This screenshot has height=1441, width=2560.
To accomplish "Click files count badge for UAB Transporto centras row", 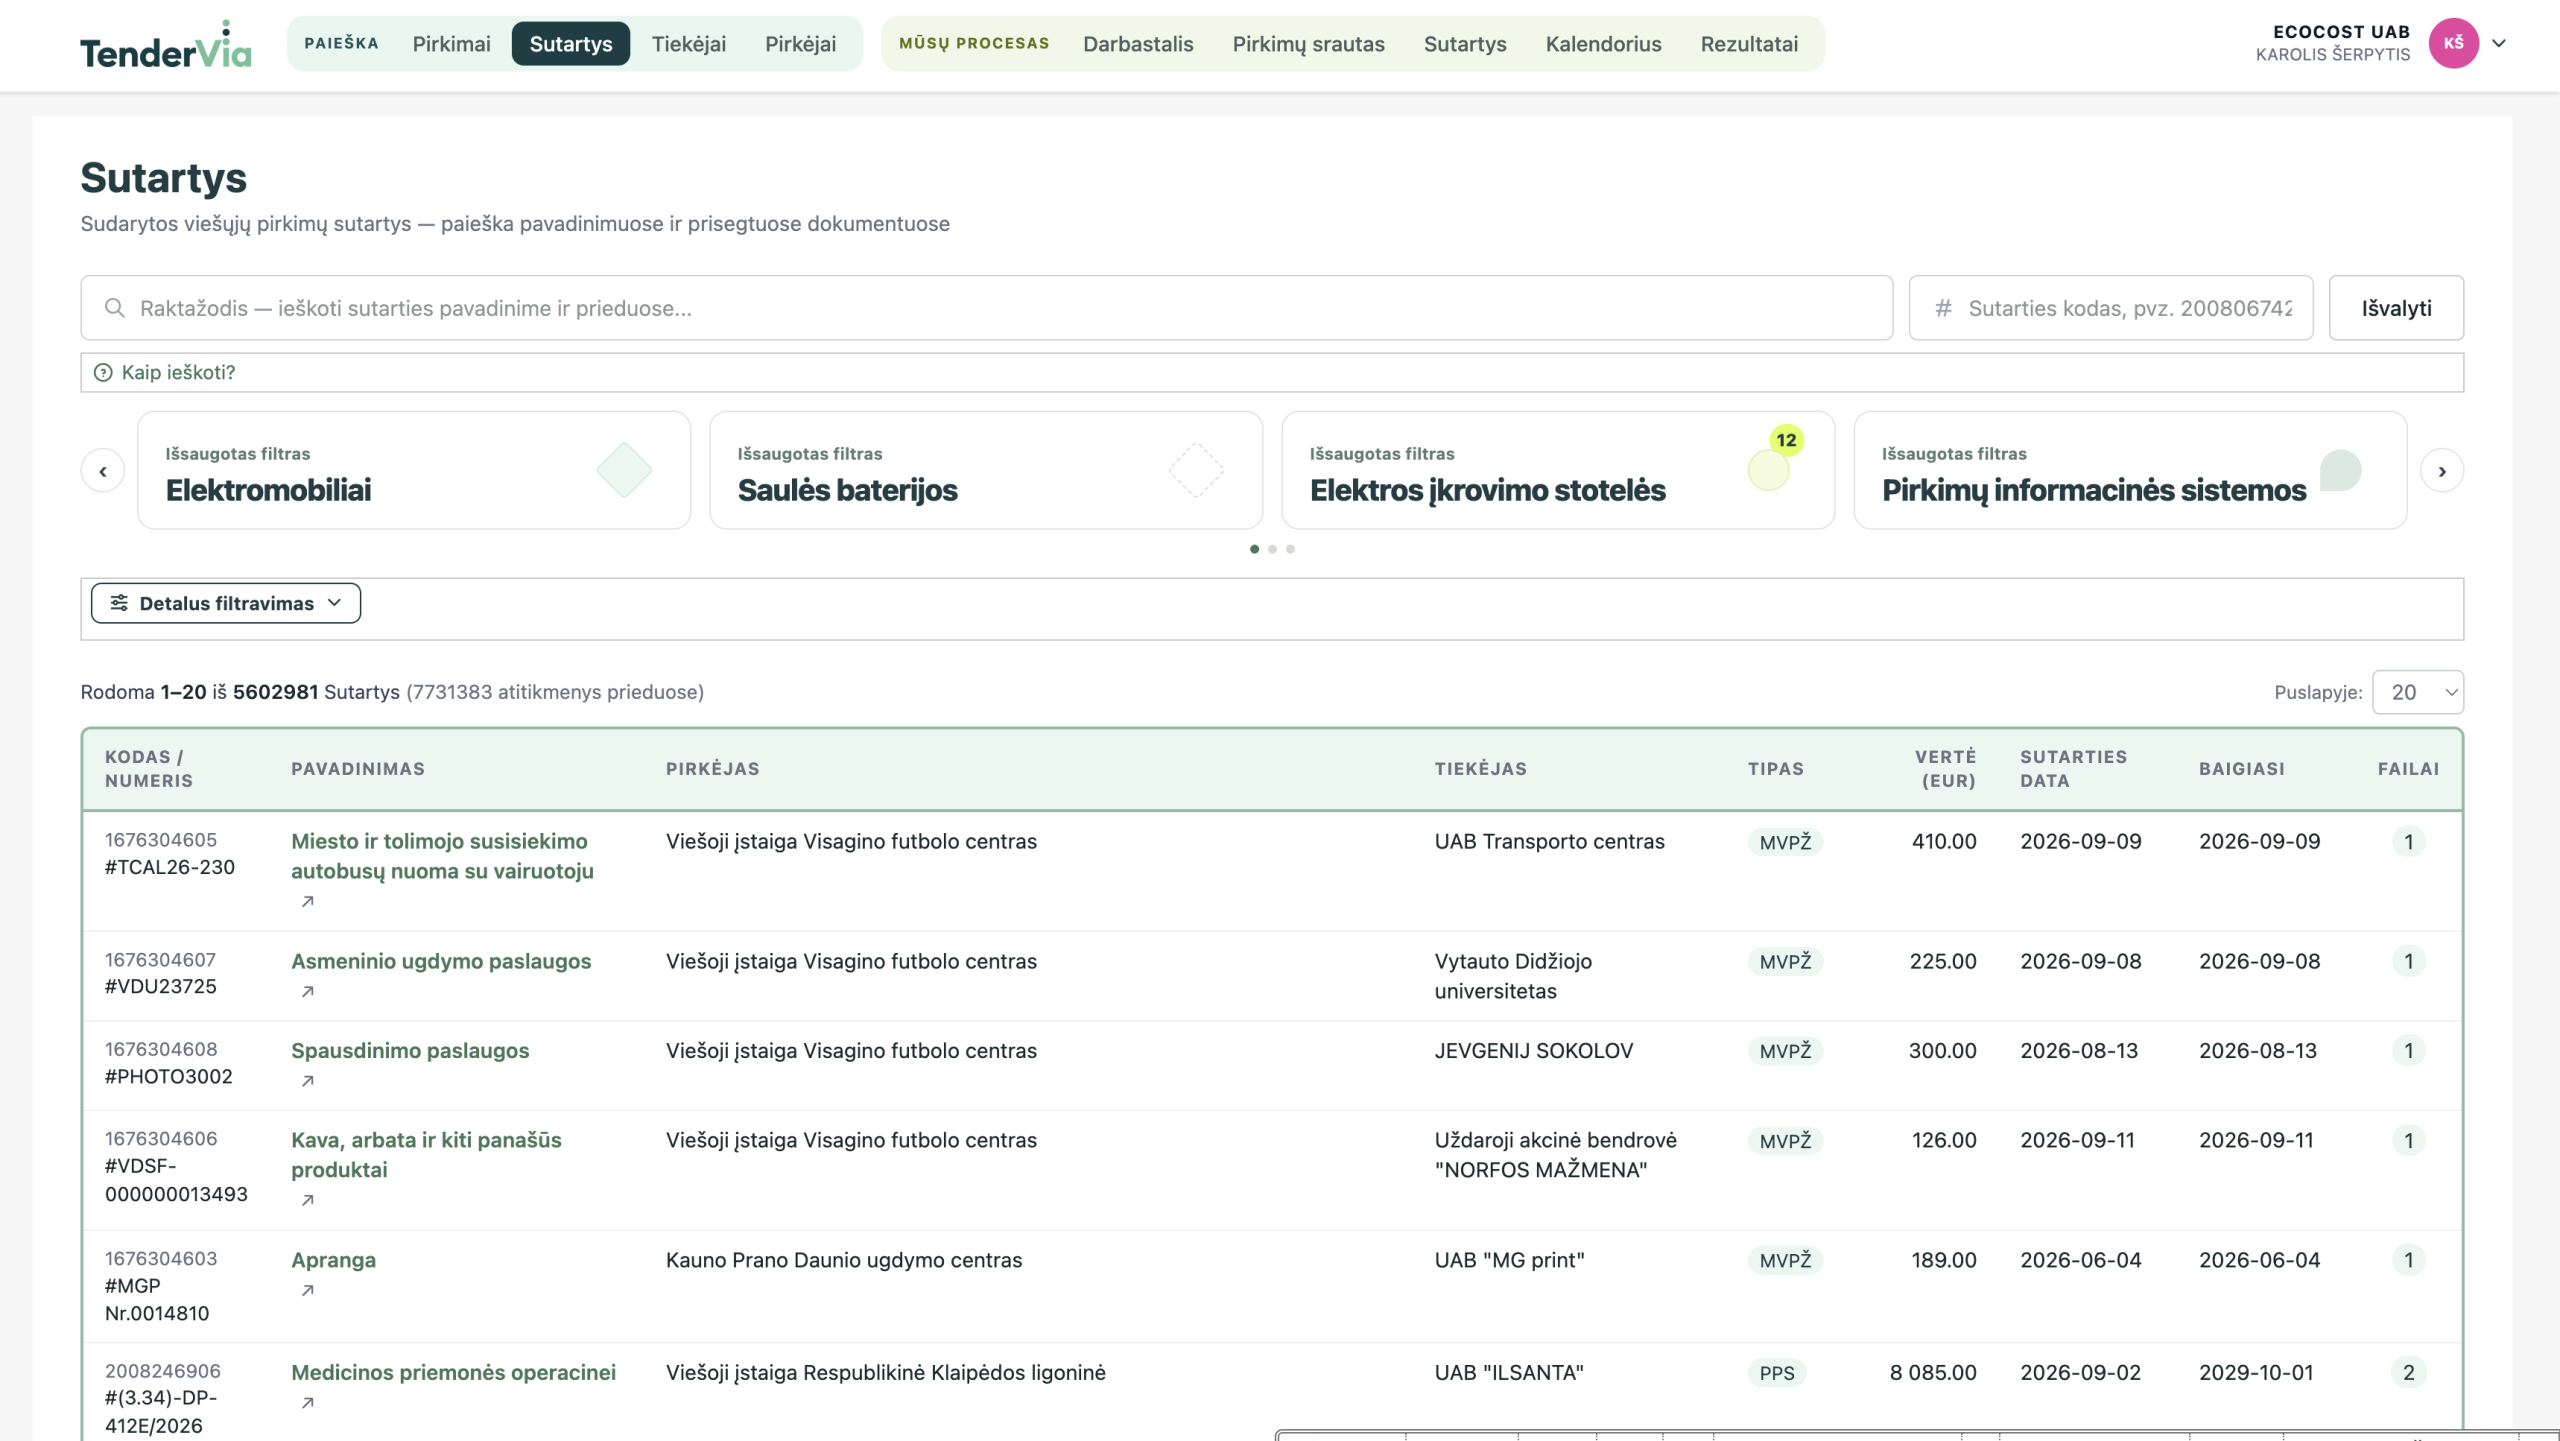I will click(x=2408, y=842).
